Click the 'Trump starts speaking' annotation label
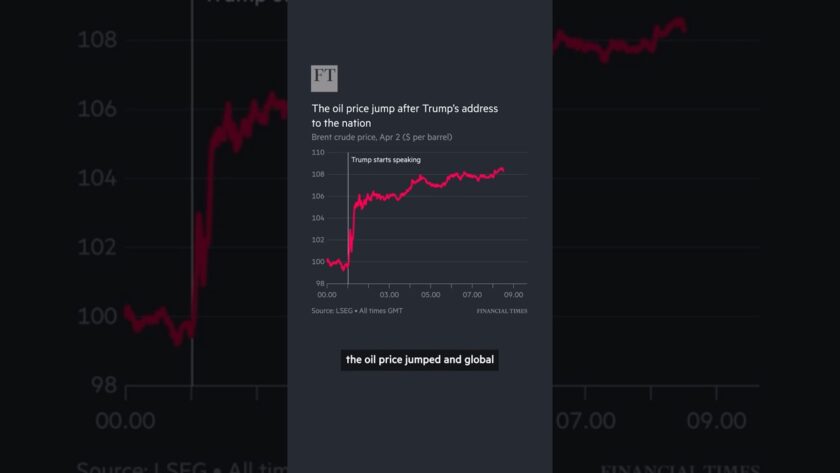This screenshot has height=473, width=840. tap(386, 160)
